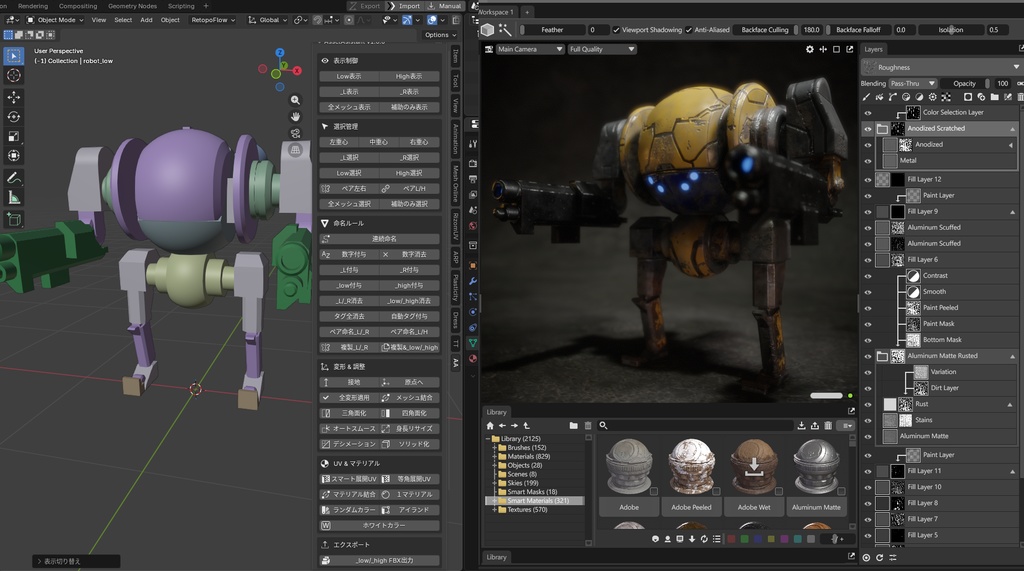Toggle the Viewport Shadowing checkbox
This screenshot has width=1024, height=571.
point(616,29)
